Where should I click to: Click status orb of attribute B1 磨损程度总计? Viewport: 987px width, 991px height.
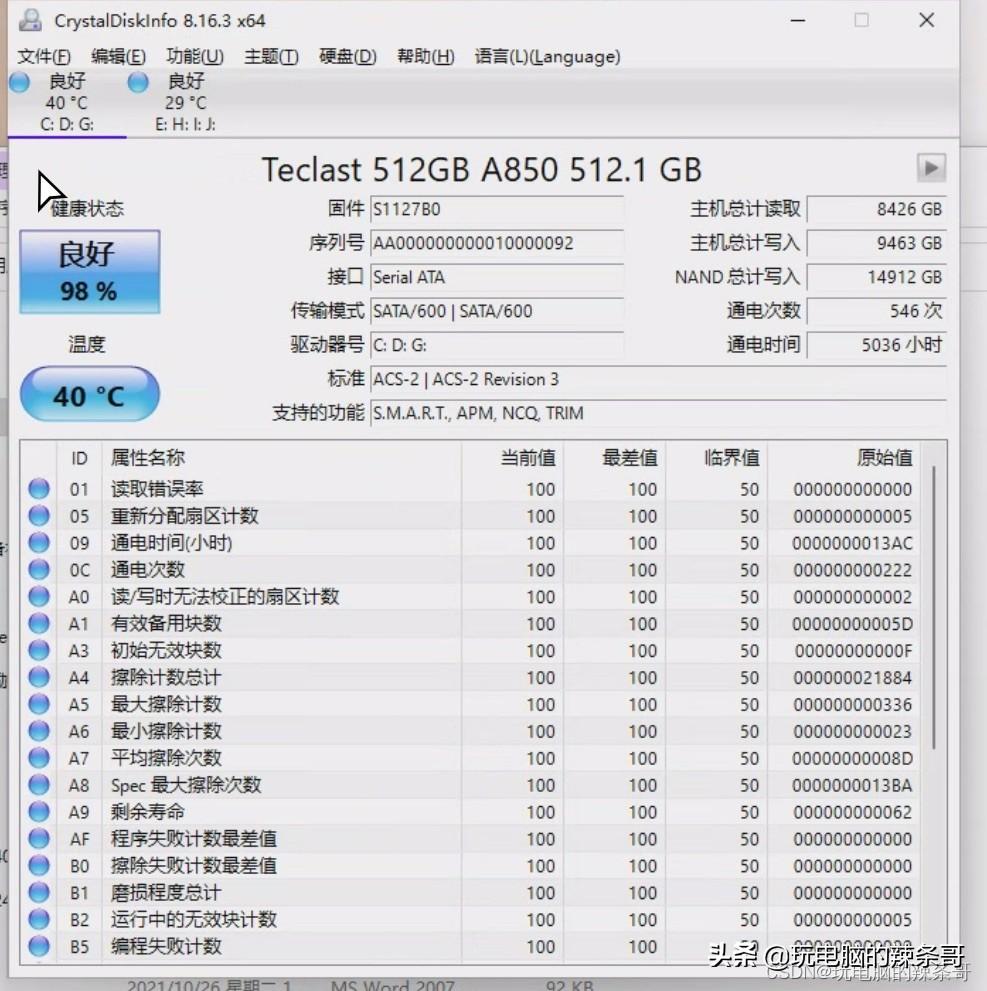point(39,892)
